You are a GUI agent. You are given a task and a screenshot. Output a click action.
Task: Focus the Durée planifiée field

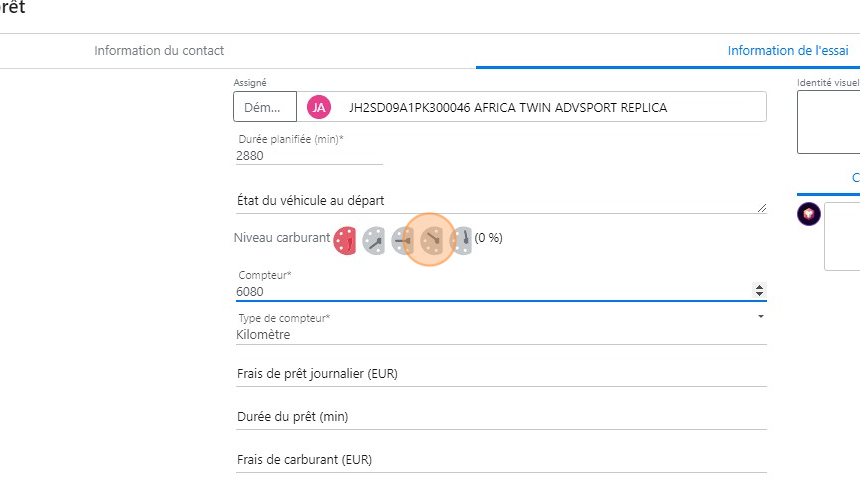309,156
